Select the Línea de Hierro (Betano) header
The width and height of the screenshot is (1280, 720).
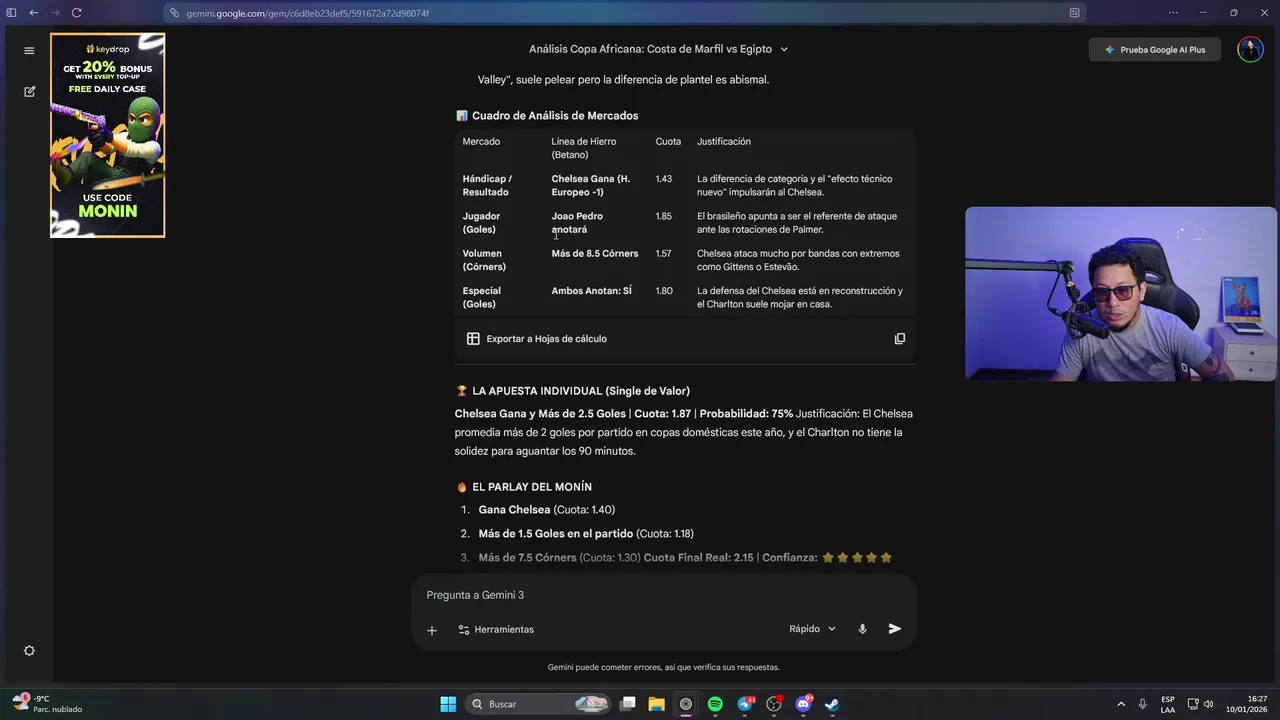coord(584,148)
